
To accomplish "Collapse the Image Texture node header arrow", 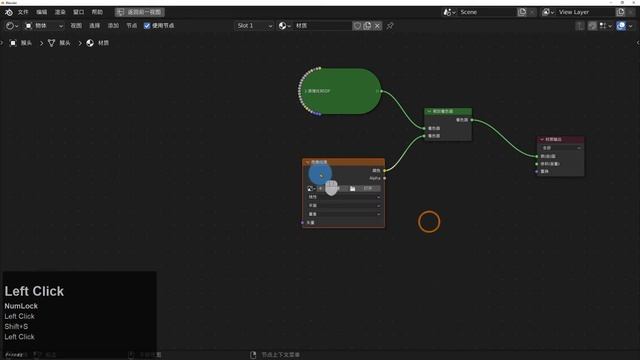I will pos(308,162).
